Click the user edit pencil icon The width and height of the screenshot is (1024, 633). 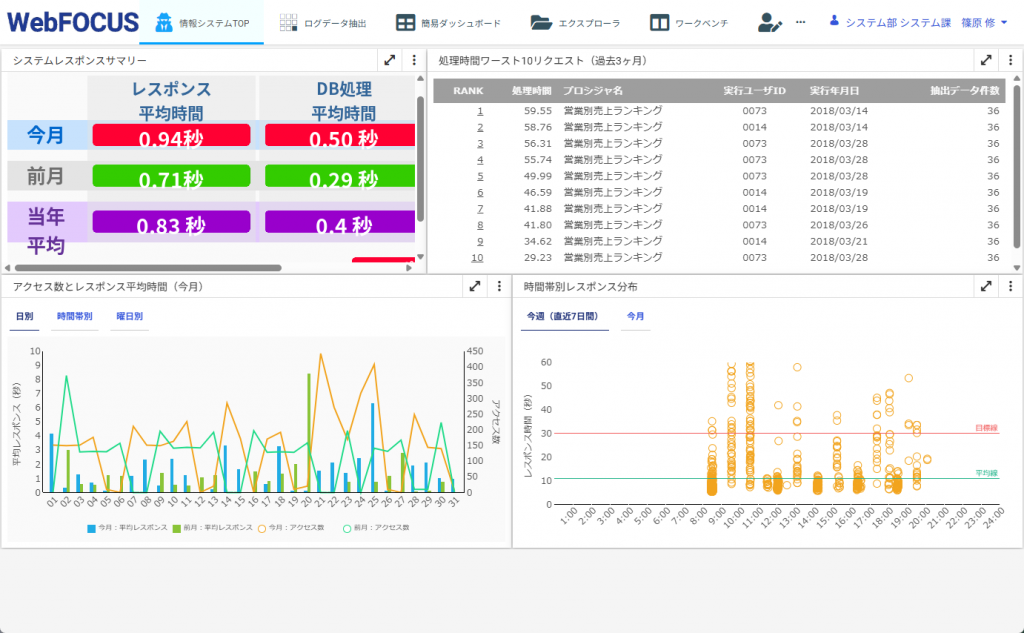click(x=769, y=22)
